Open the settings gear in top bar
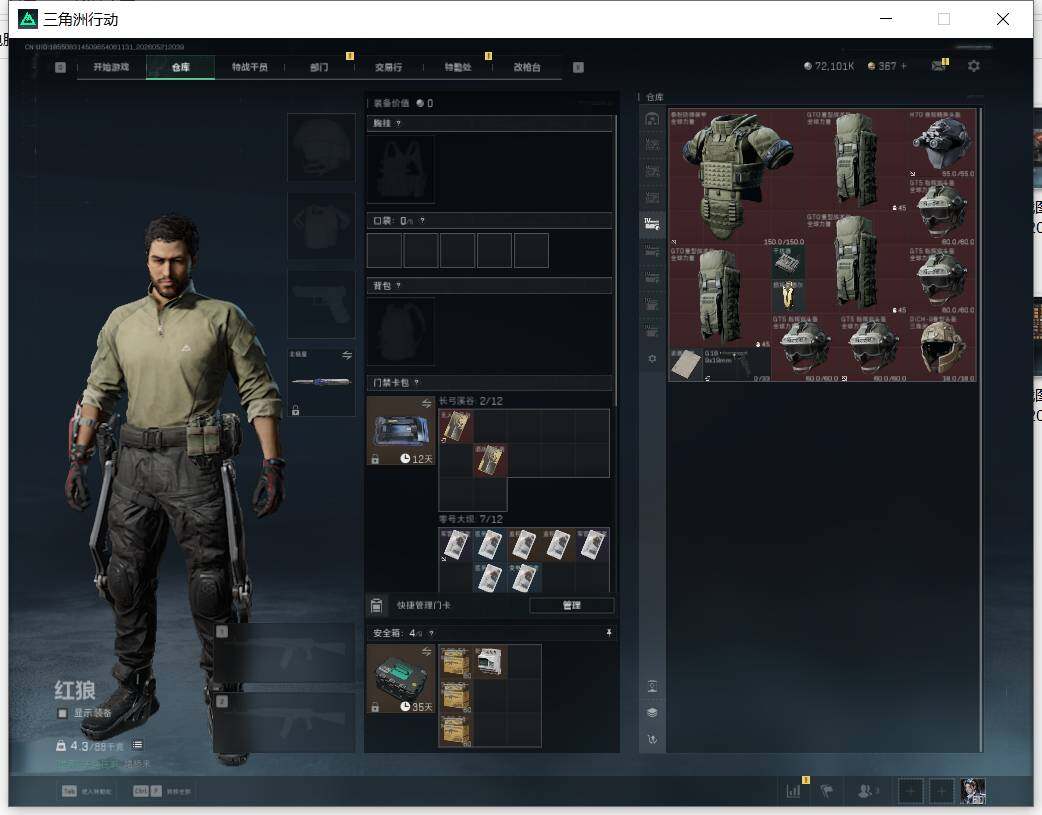The image size is (1042, 815). point(974,66)
